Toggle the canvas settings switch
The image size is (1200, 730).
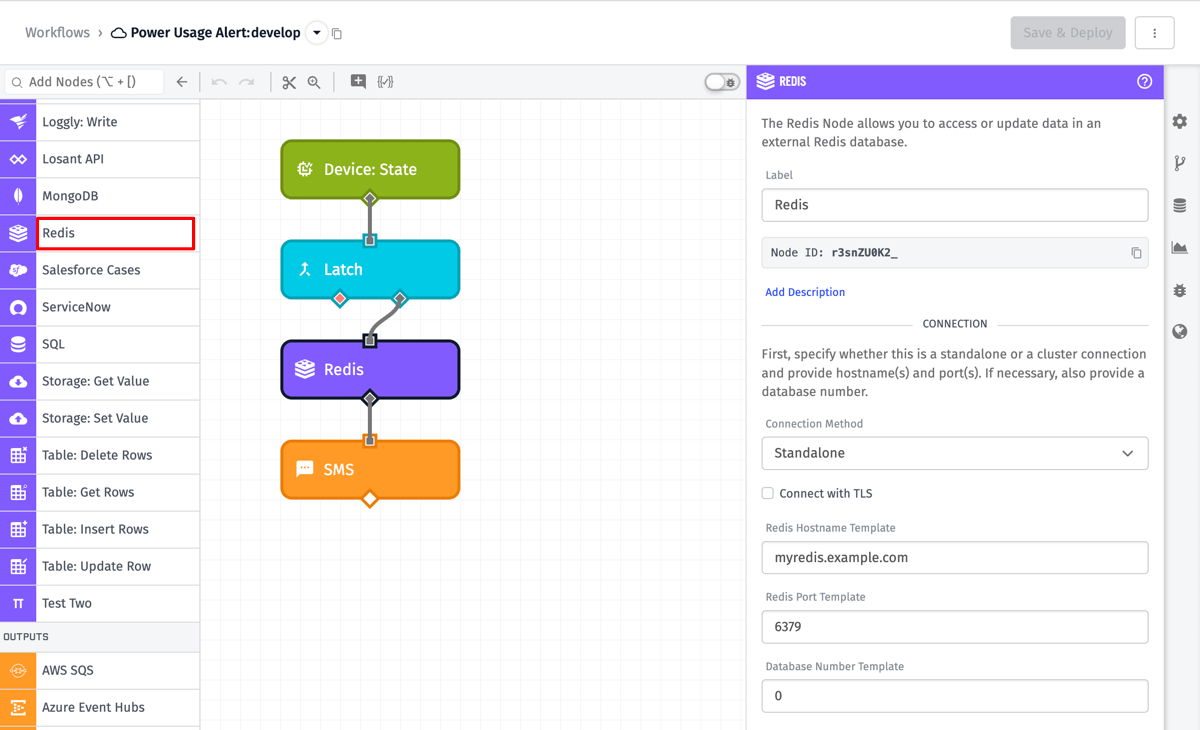(722, 82)
